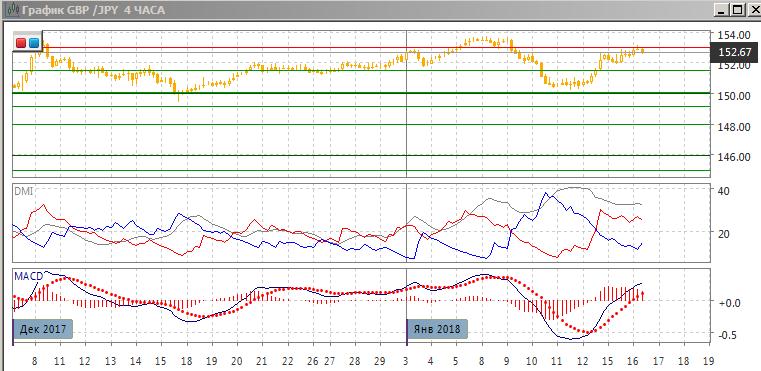This screenshot has width=761, height=371.
Task: Click the MACD scale value -0.5
Action: pos(727,336)
